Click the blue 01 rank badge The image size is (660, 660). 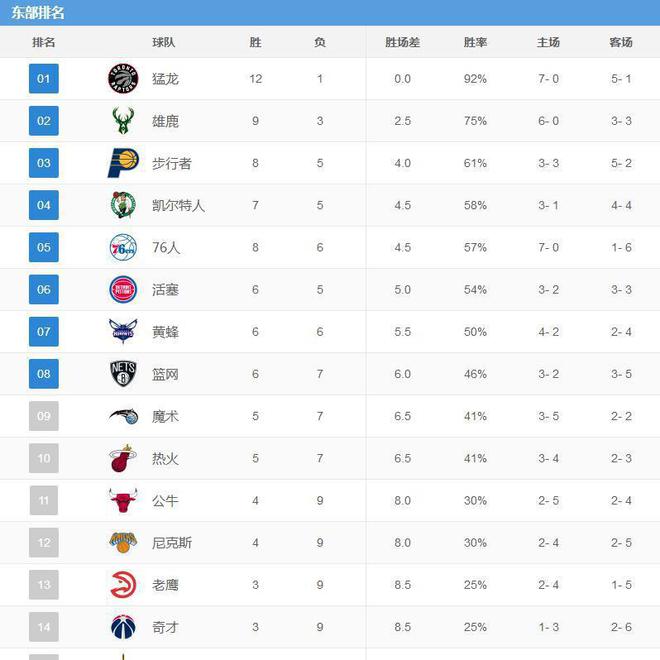coord(44,79)
